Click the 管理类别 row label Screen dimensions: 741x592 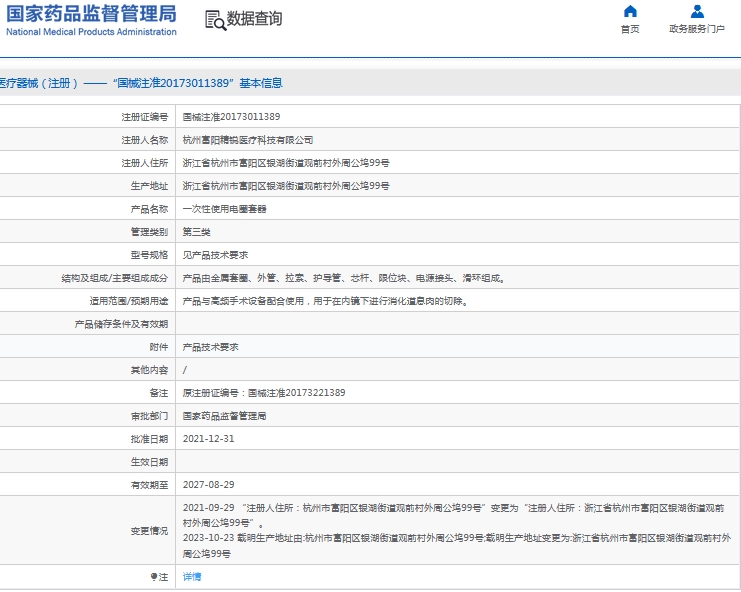149,232
